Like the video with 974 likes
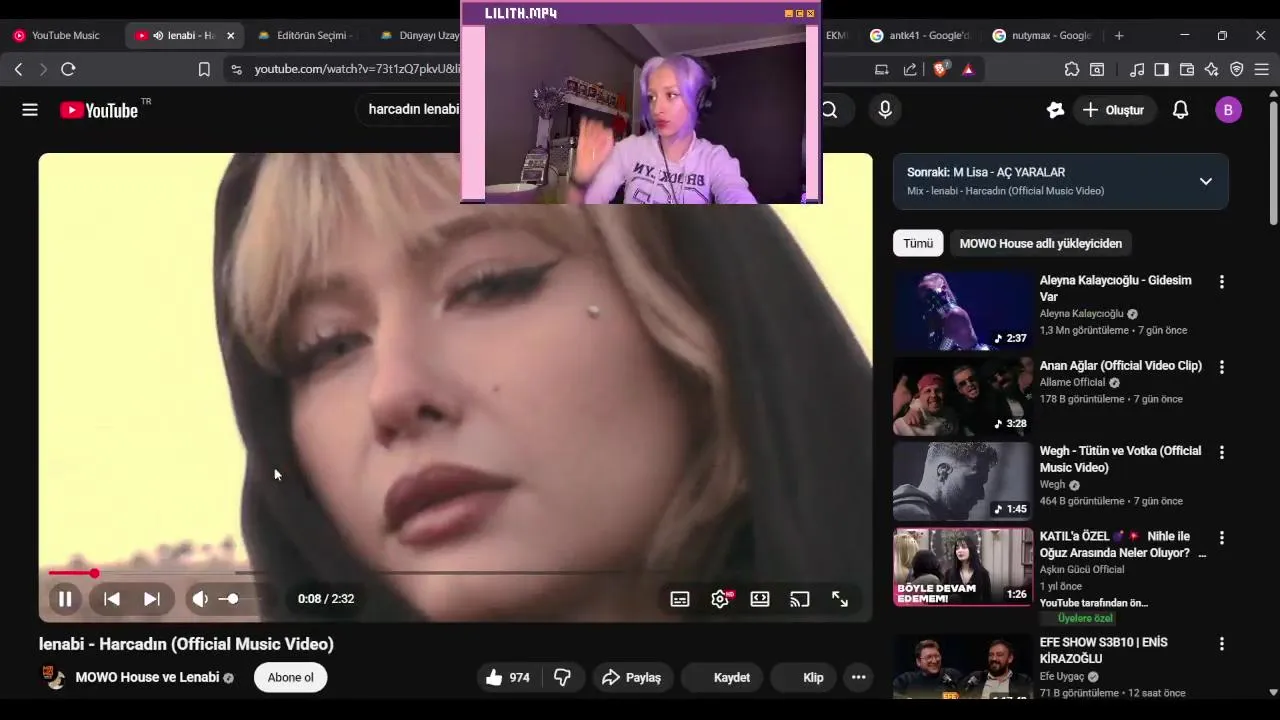This screenshot has height=720, width=1280. point(507,677)
